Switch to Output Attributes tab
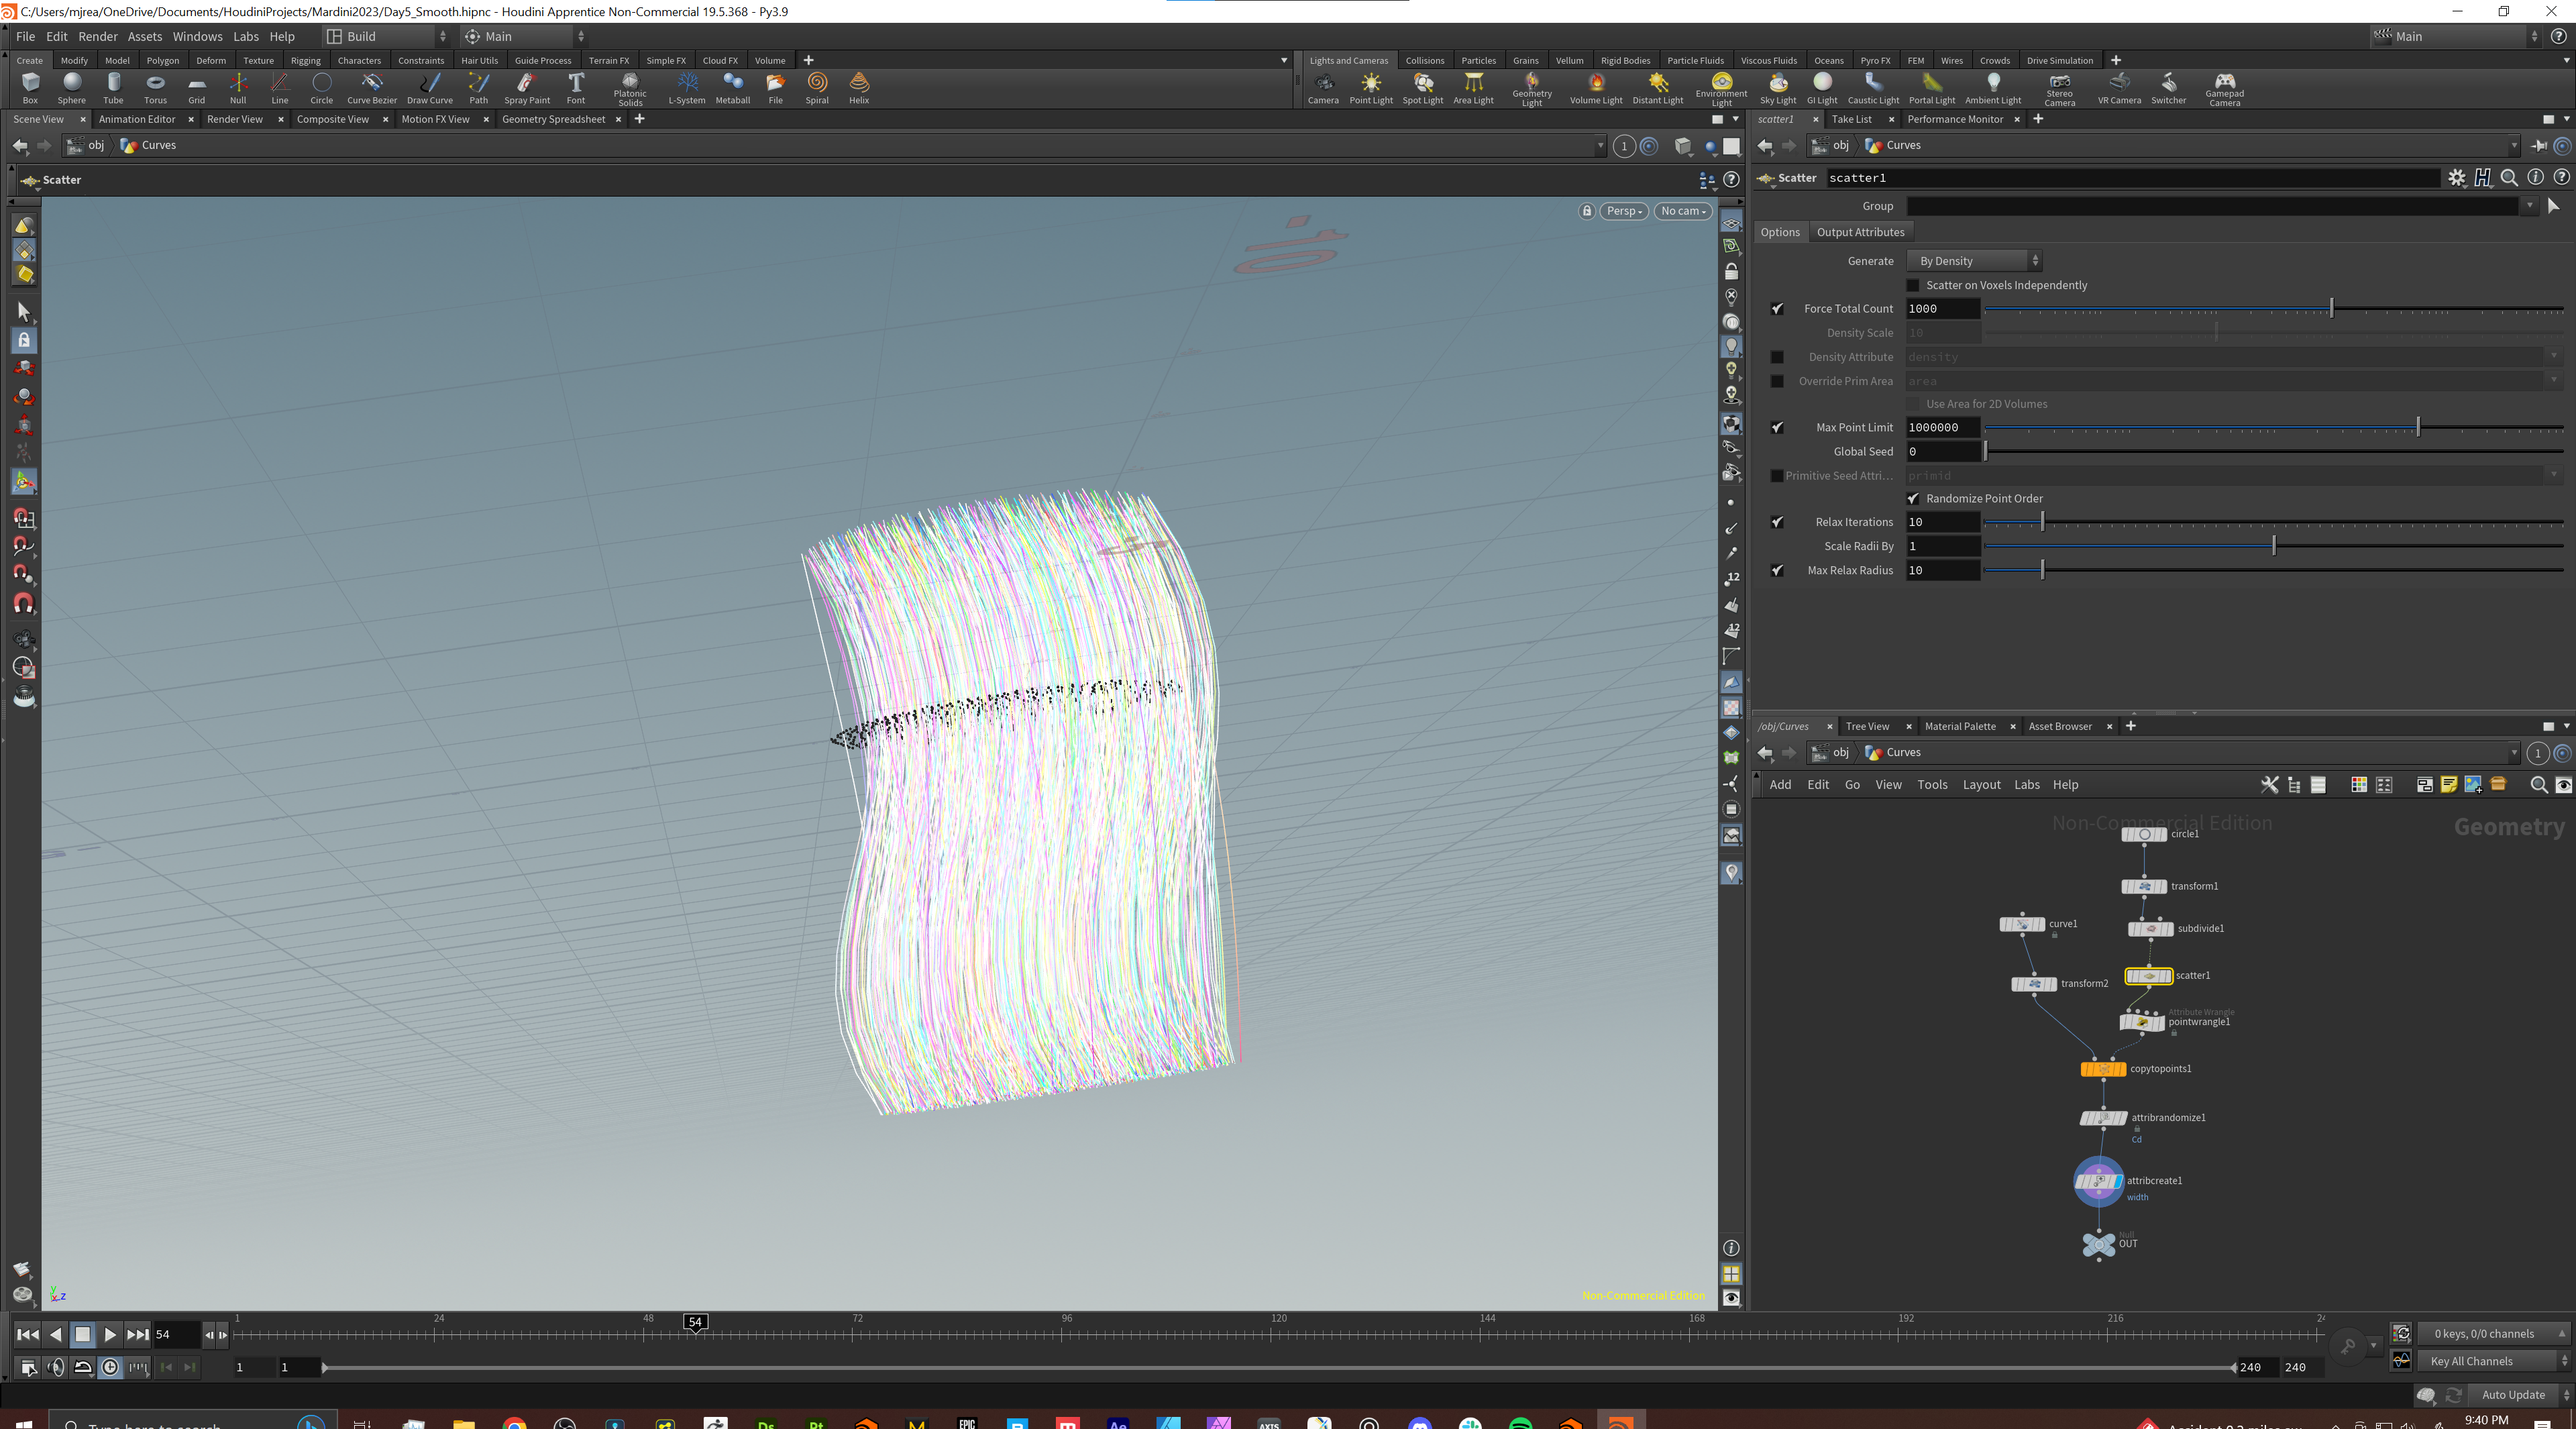2576x1429 pixels. pyautogui.click(x=1860, y=232)
